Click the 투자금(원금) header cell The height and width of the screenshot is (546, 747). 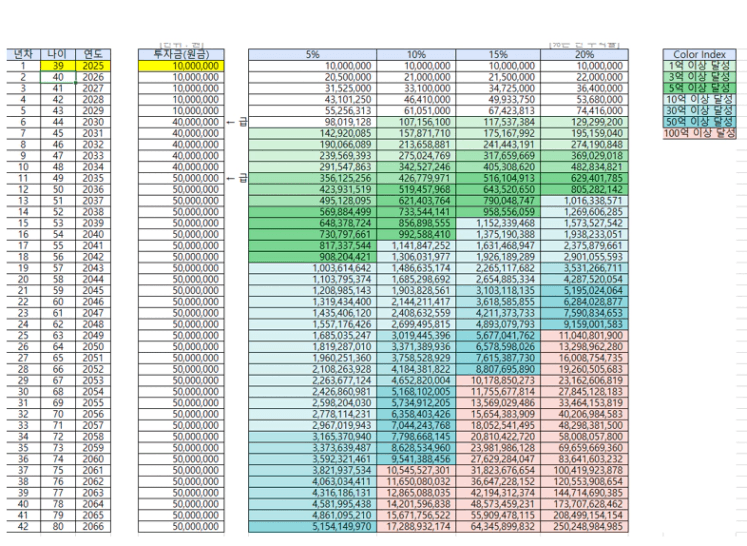181,54
